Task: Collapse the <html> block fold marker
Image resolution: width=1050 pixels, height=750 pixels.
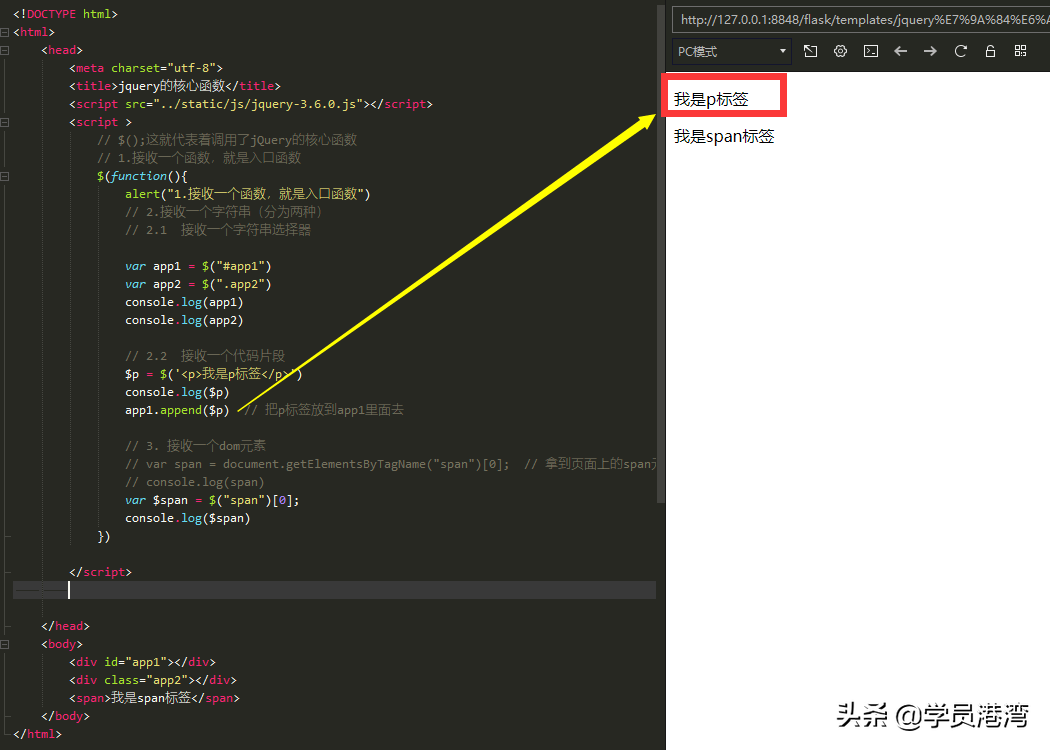Action: [x=5, y=32]
